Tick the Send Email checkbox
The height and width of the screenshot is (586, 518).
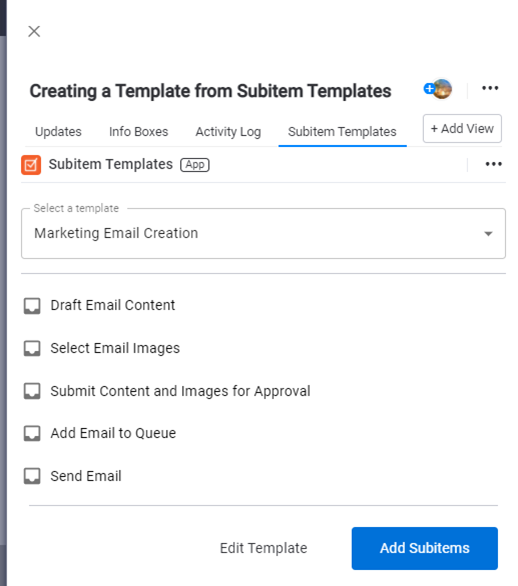click(x=32, y=476)
